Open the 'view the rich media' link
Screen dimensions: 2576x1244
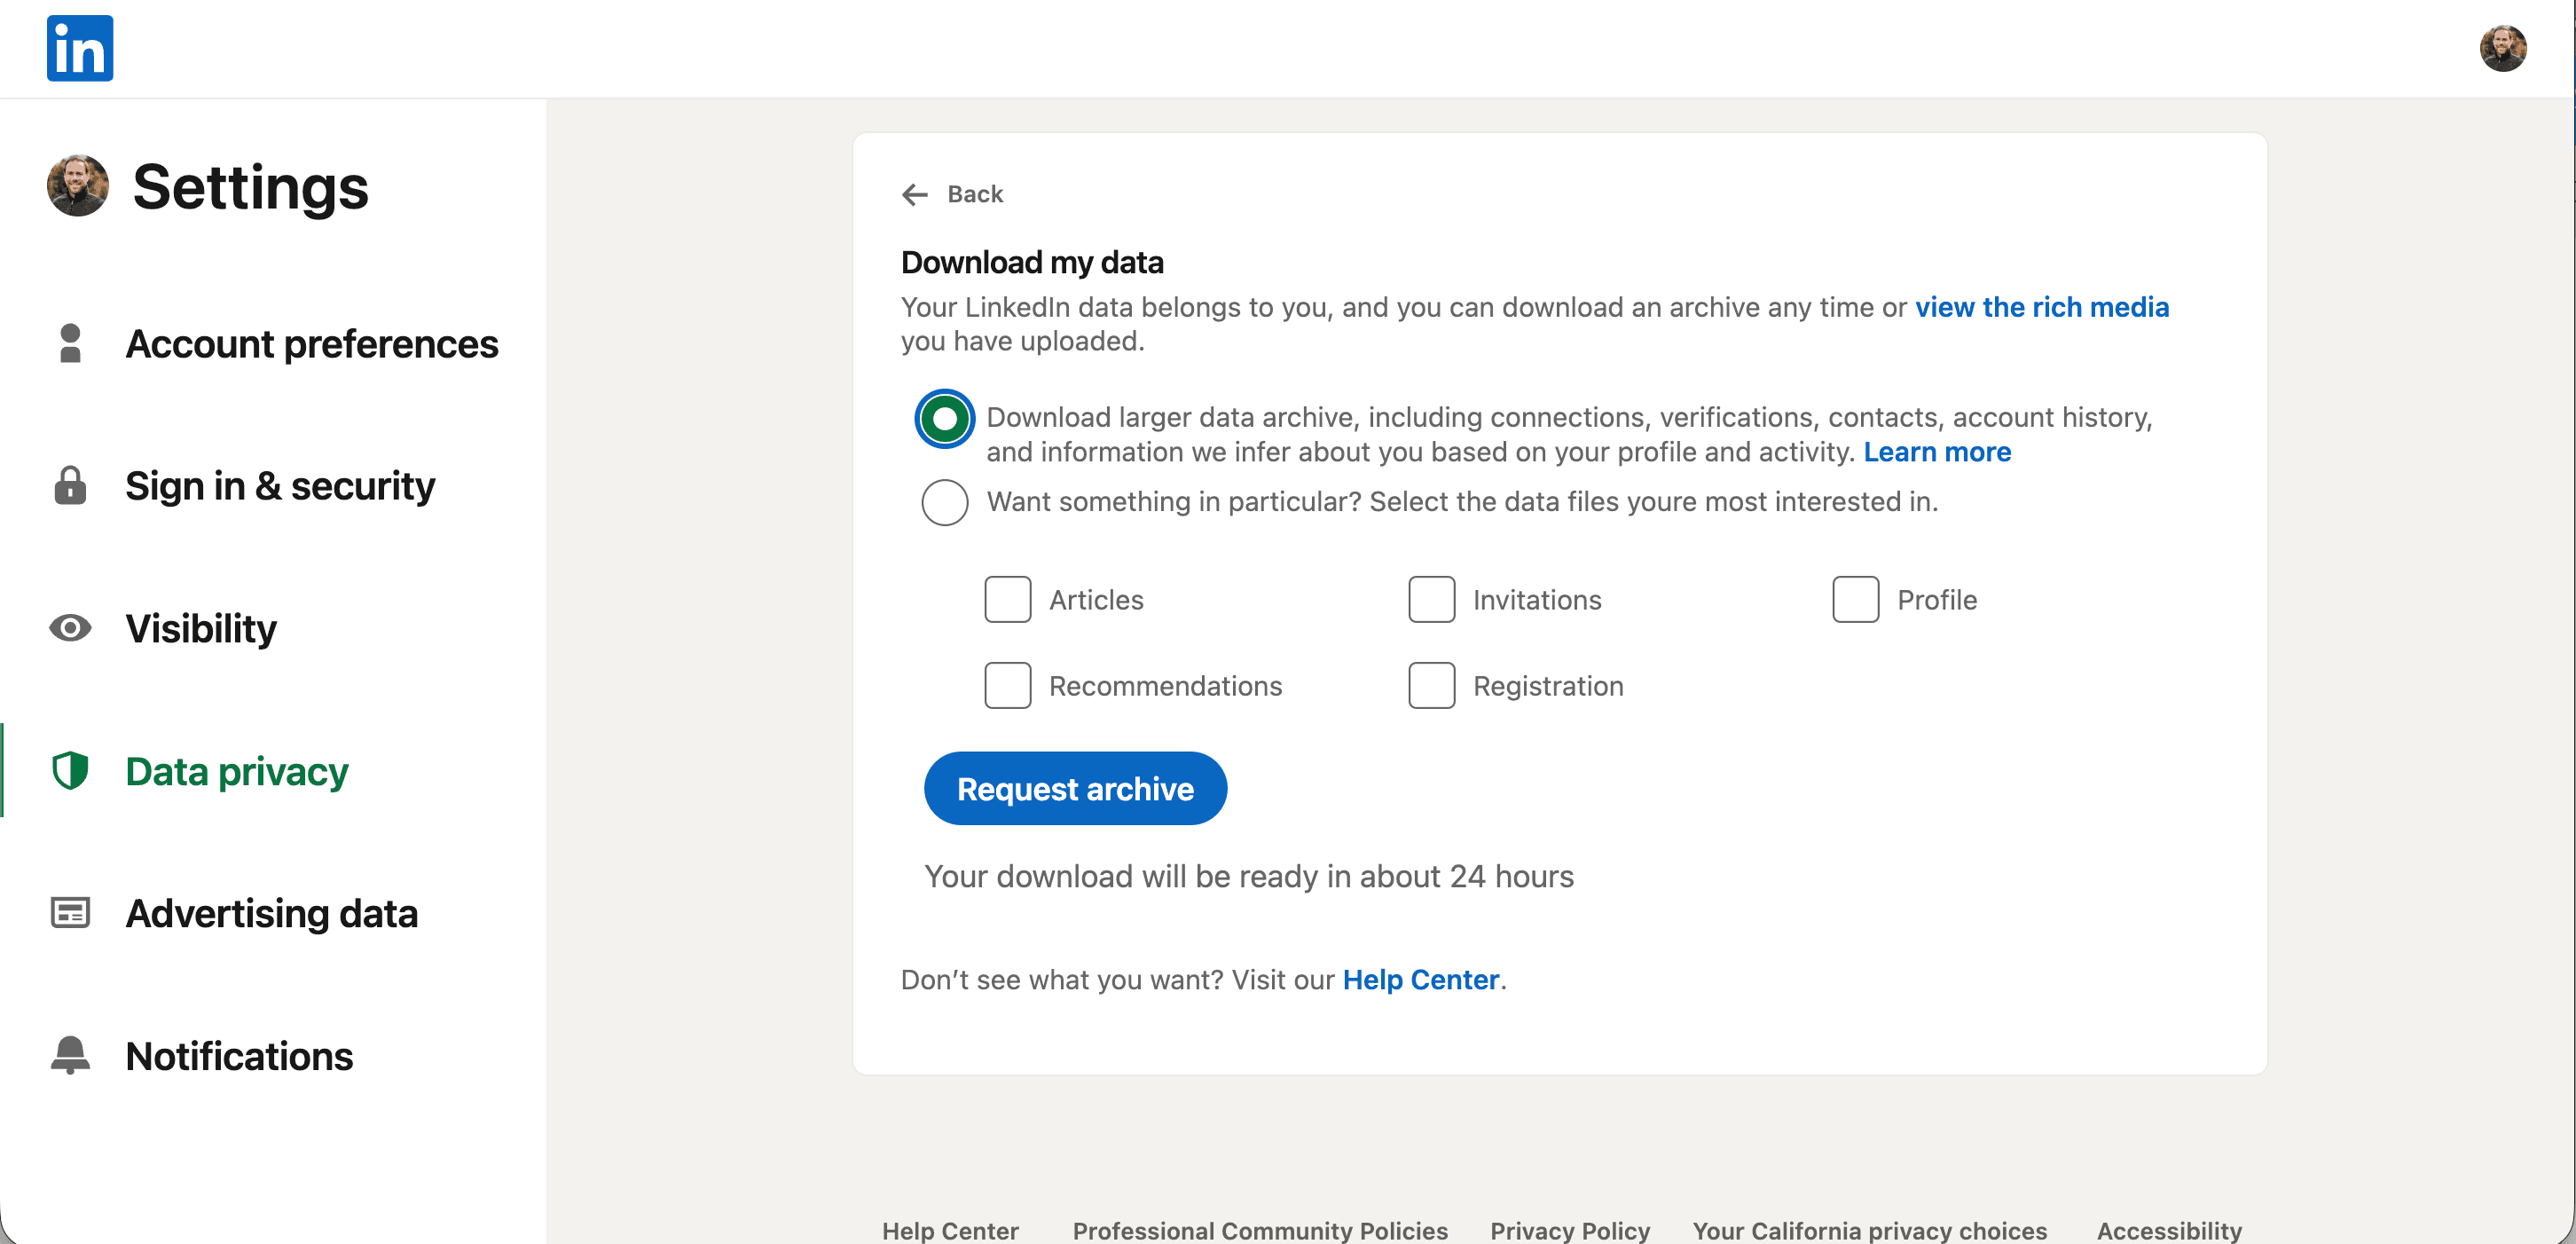click(x=2041, y=307)
